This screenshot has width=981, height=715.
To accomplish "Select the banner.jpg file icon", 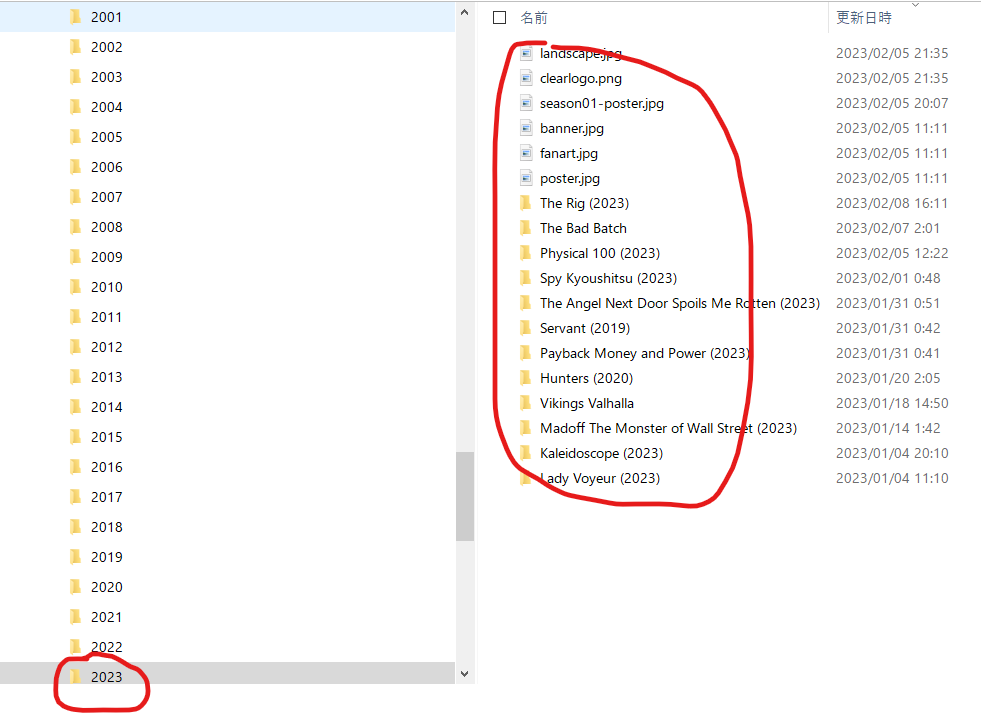I will 526,128.
